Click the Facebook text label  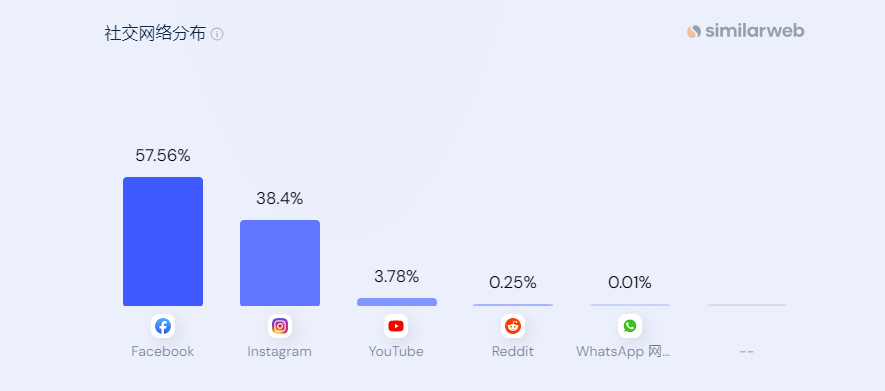pos(163,352)
